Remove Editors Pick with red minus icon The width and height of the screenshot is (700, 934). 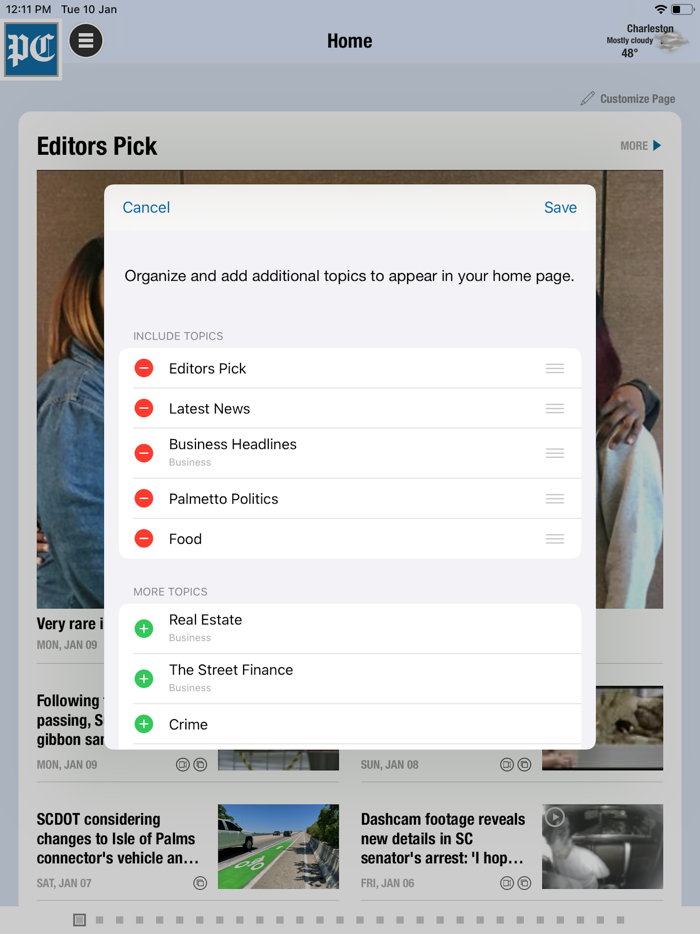click(144, 368)
